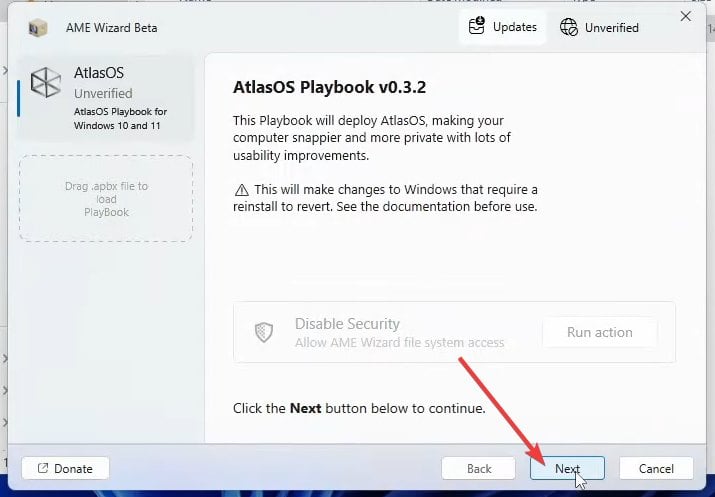The height and width of the screenshot is (497, 715).
Task: Click the Unverified globe icon
Action: click(x=569, y=27)
